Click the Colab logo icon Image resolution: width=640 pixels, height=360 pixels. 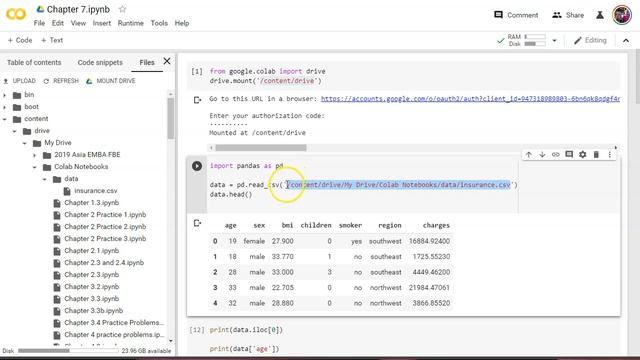(x=16, y=15)
